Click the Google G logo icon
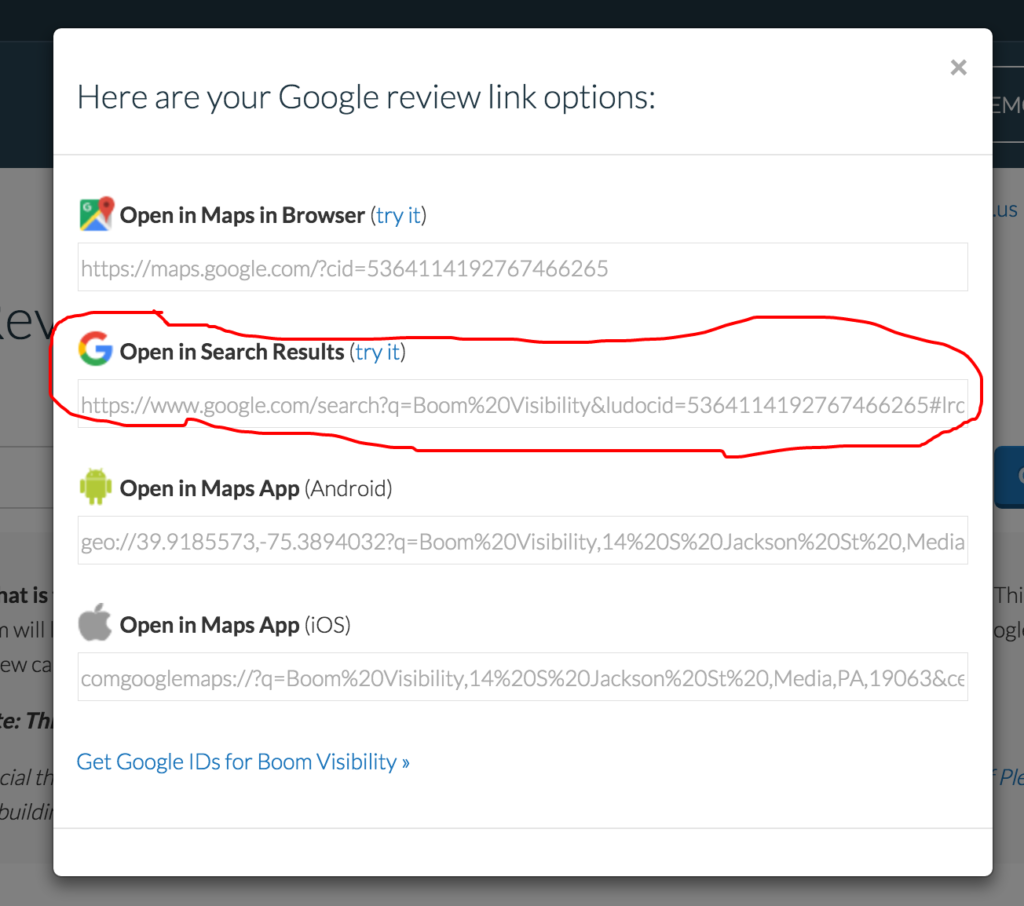The image size is (1024, 906). click(x=96, y=349)
